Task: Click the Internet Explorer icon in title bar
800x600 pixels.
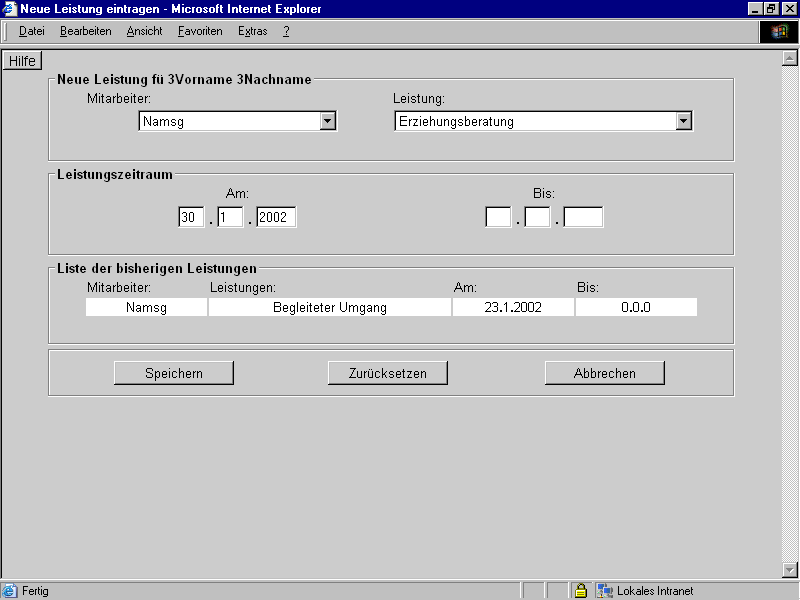Action: click(9, 8)
